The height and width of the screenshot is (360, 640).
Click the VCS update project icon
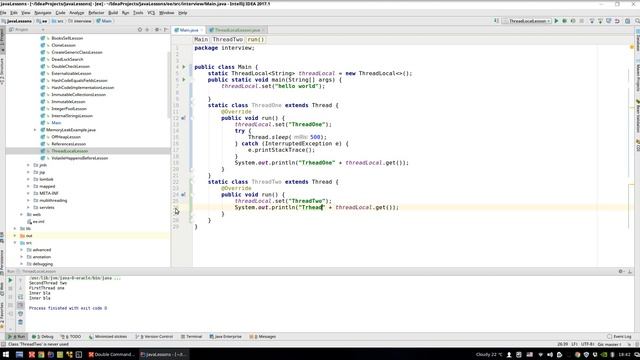pyautogui.click(x=591, y=21)
